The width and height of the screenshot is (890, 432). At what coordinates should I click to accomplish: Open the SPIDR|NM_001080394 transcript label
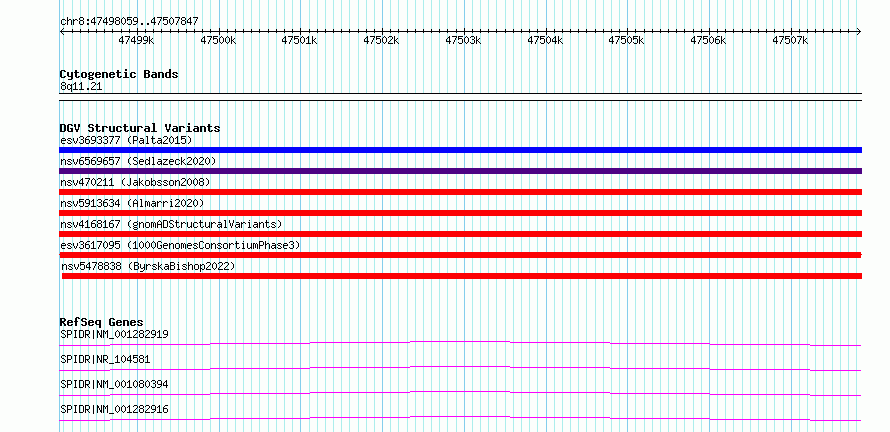[114, 384]
